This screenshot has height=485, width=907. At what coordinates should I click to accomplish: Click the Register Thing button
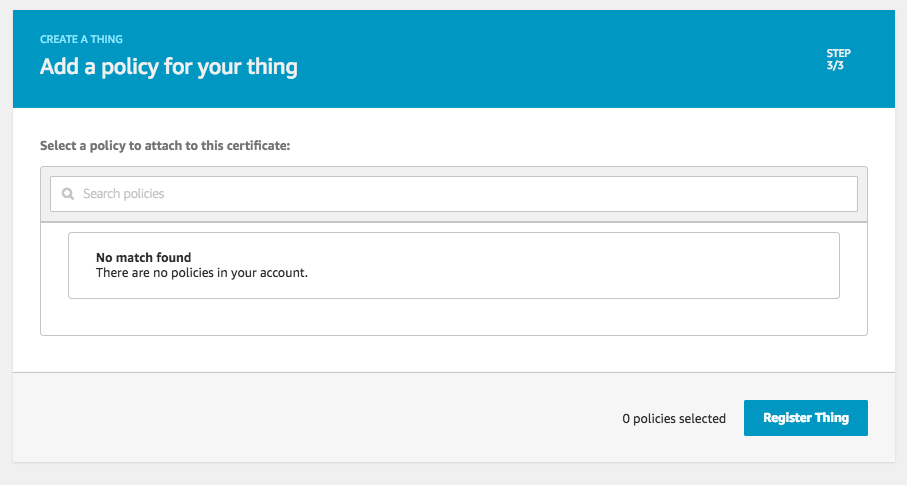click(806, 418)
